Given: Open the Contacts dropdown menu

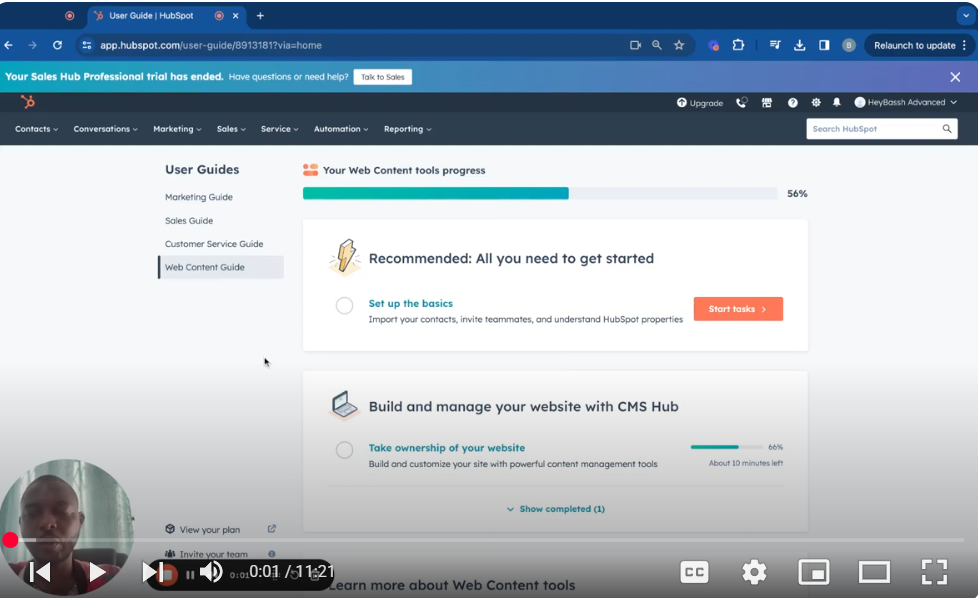Looking at the screenshot, I should [x=36, y=129].
